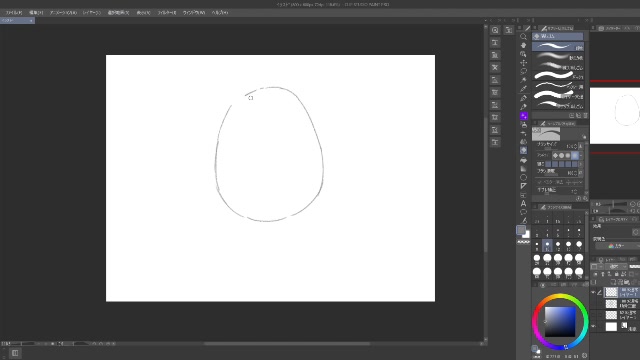Viewport: 640px width, 360px height.
Task: Select the Hand move-canvas tool
Action: tap(523, 45)
